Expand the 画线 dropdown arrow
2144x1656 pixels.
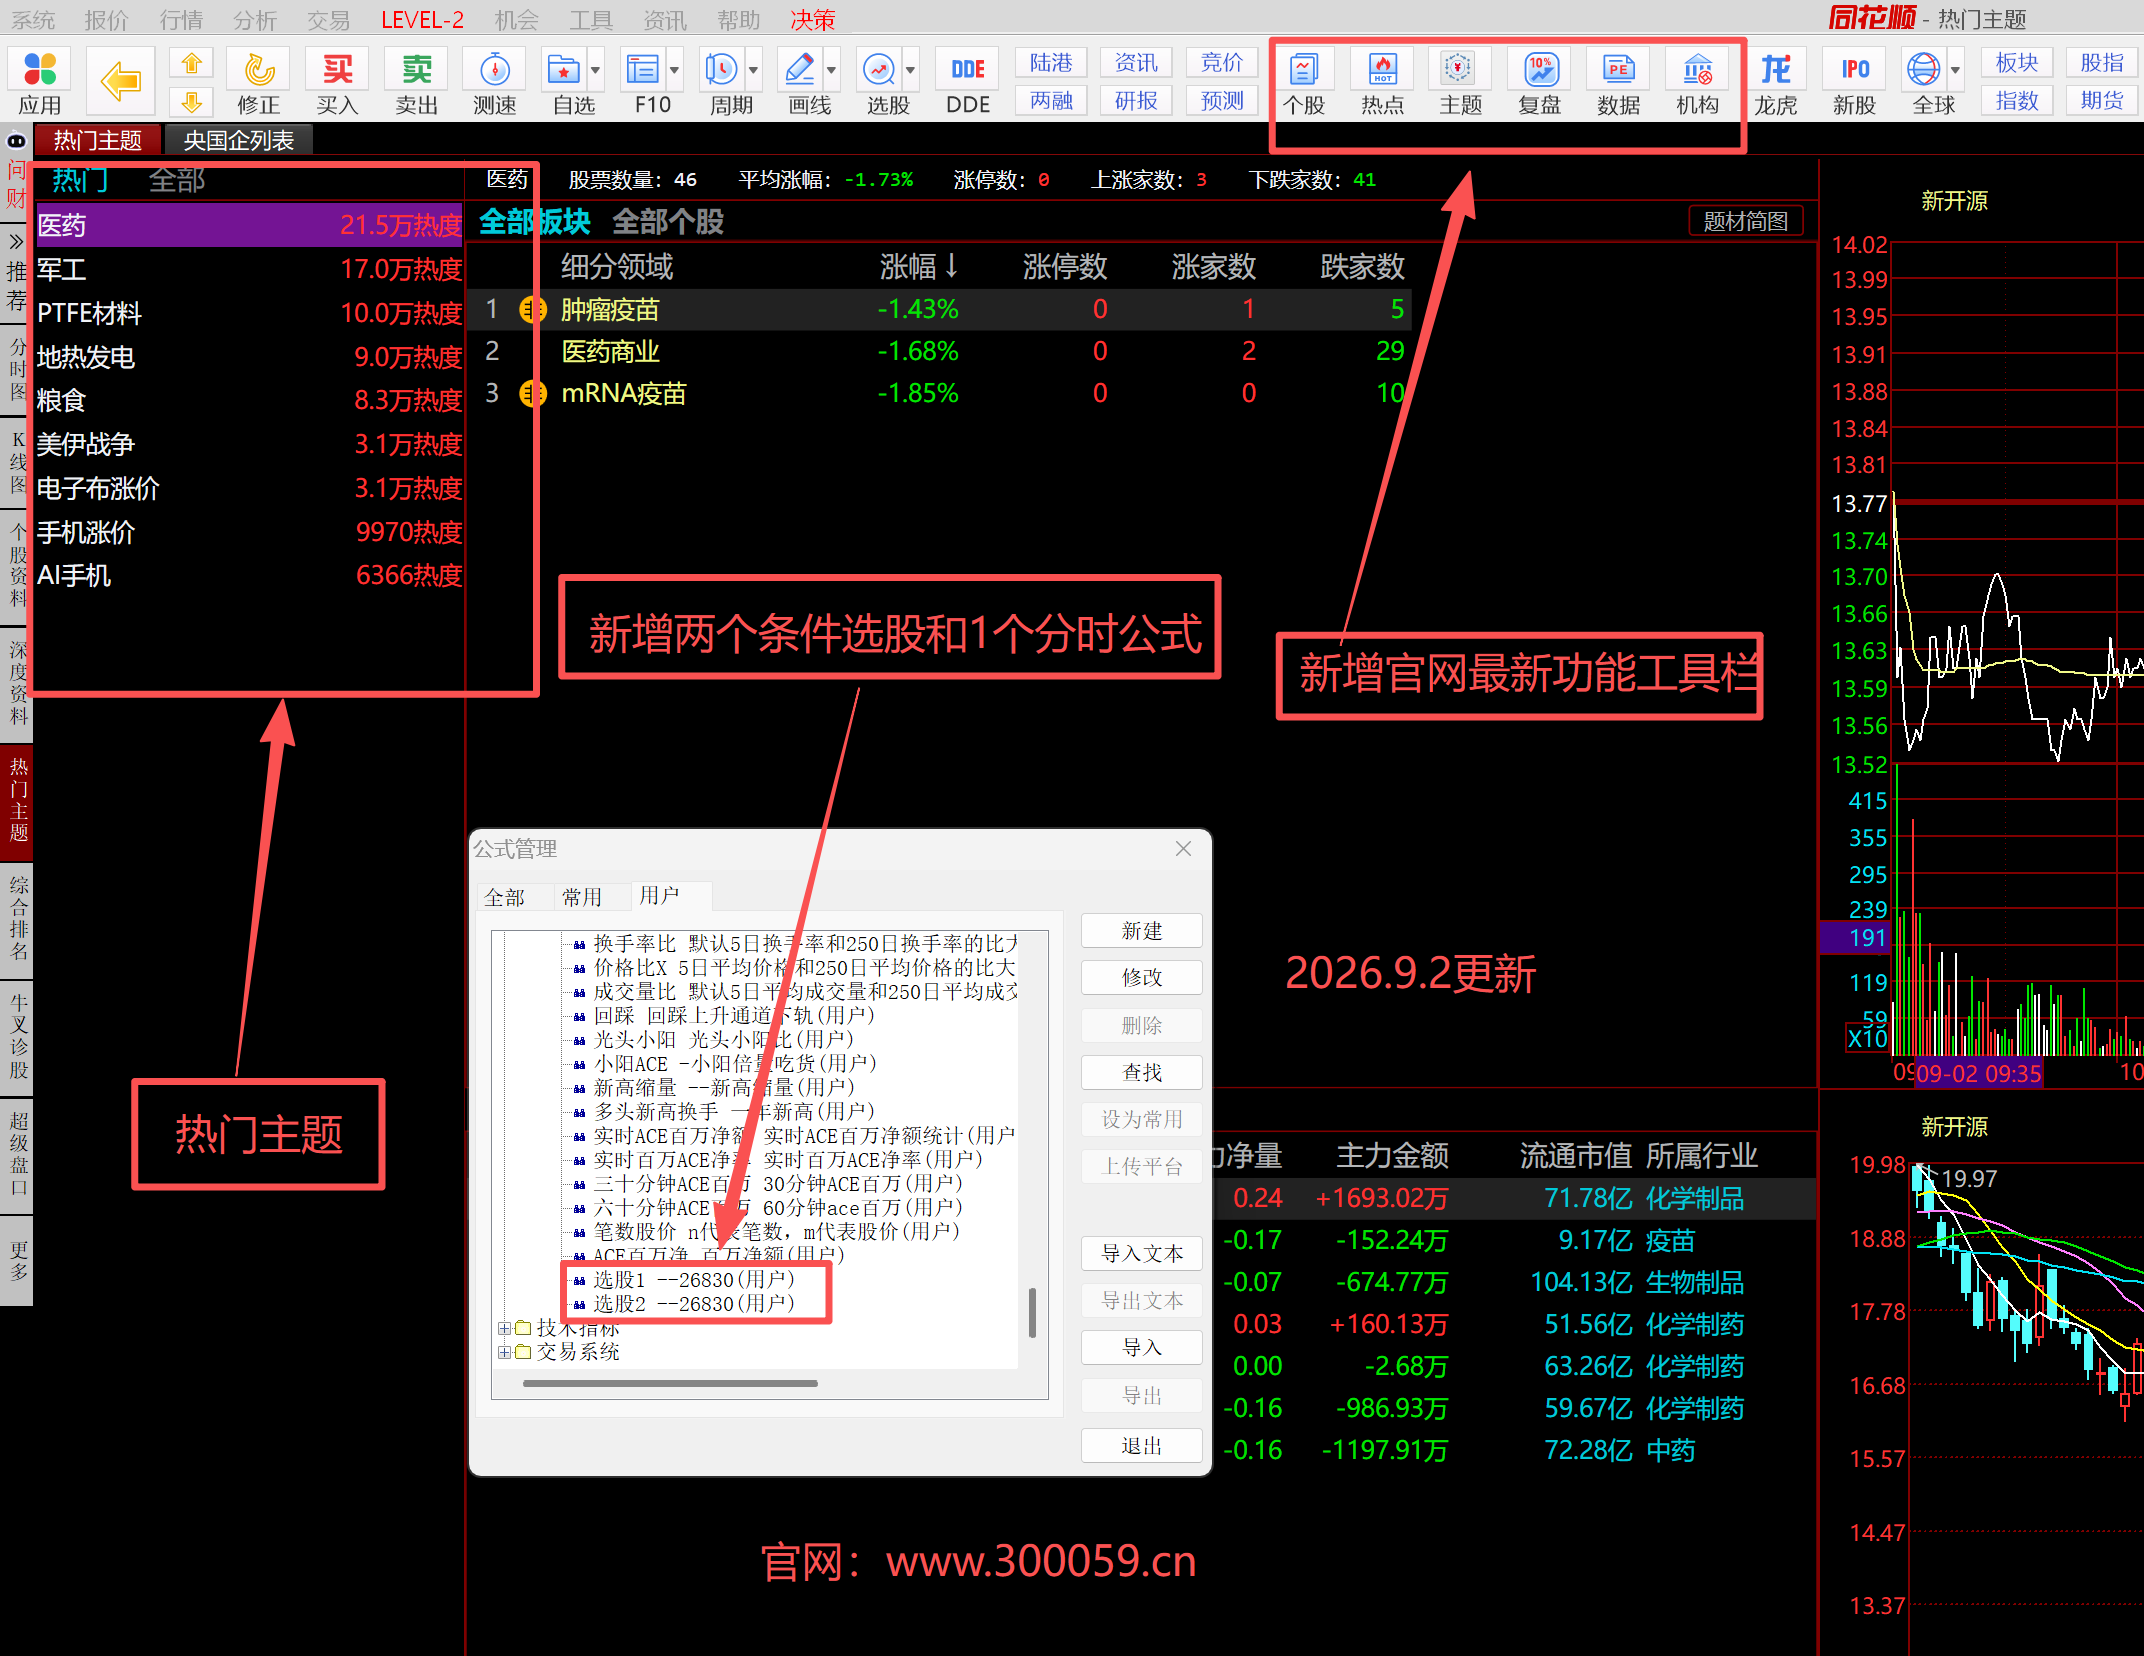(x=833, y=70)
